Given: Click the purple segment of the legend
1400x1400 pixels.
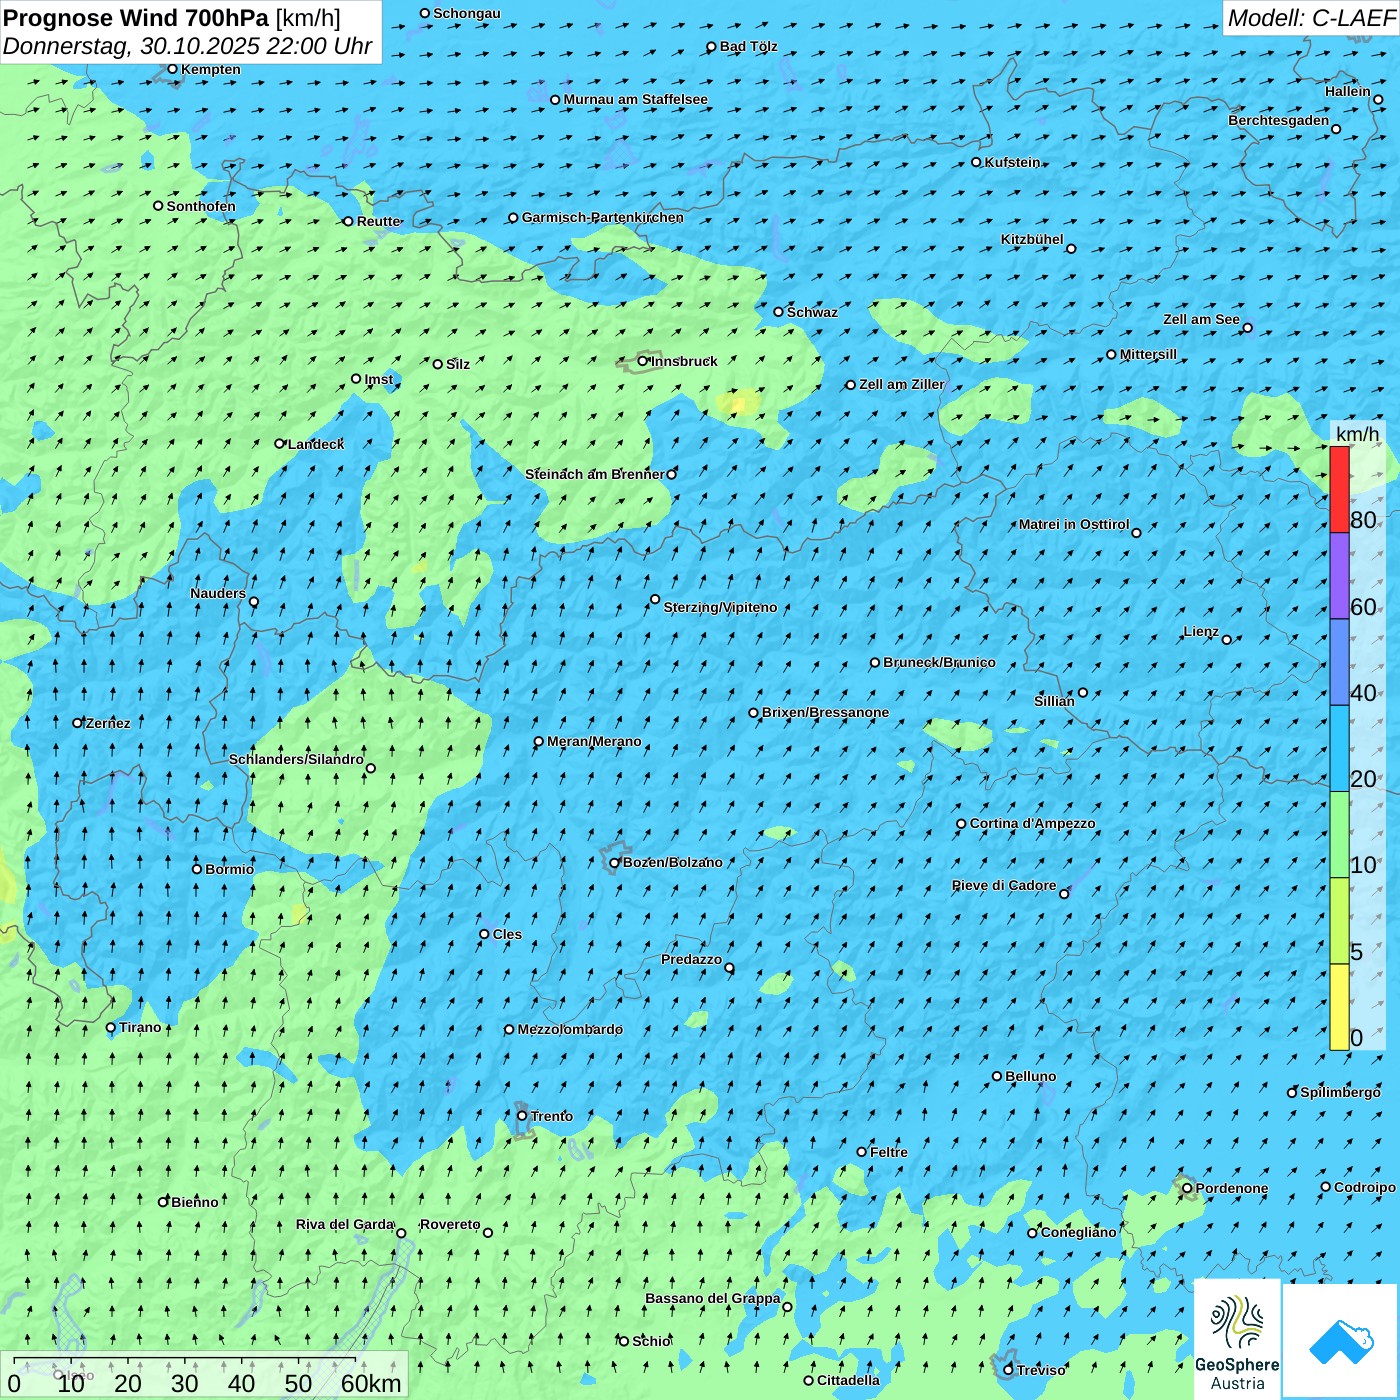Looking at the screenshot, I should 1339,576.
